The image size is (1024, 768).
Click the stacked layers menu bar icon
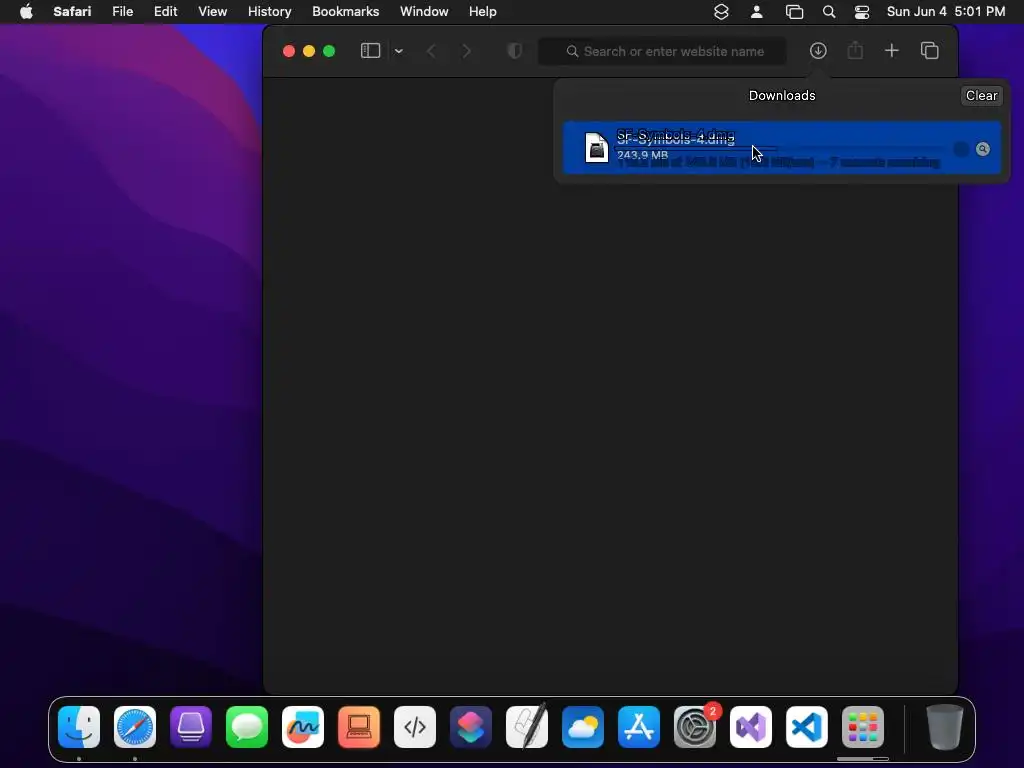click(x=721, y=12)
